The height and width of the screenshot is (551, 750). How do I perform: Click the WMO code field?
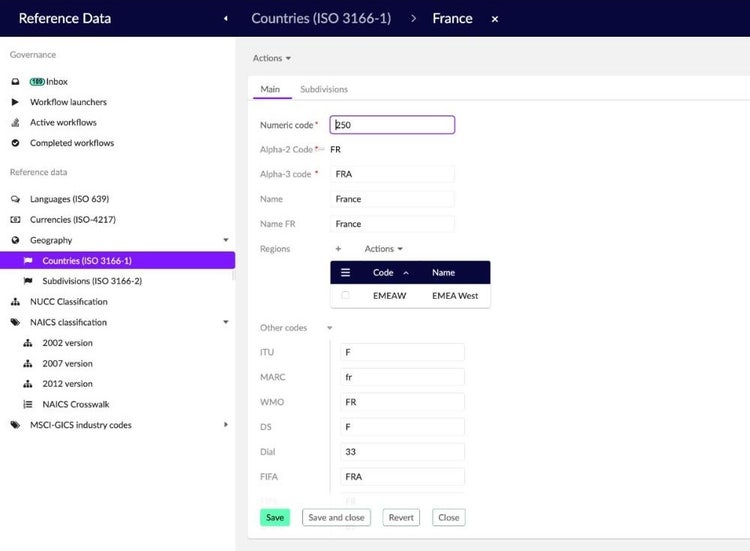402,402
